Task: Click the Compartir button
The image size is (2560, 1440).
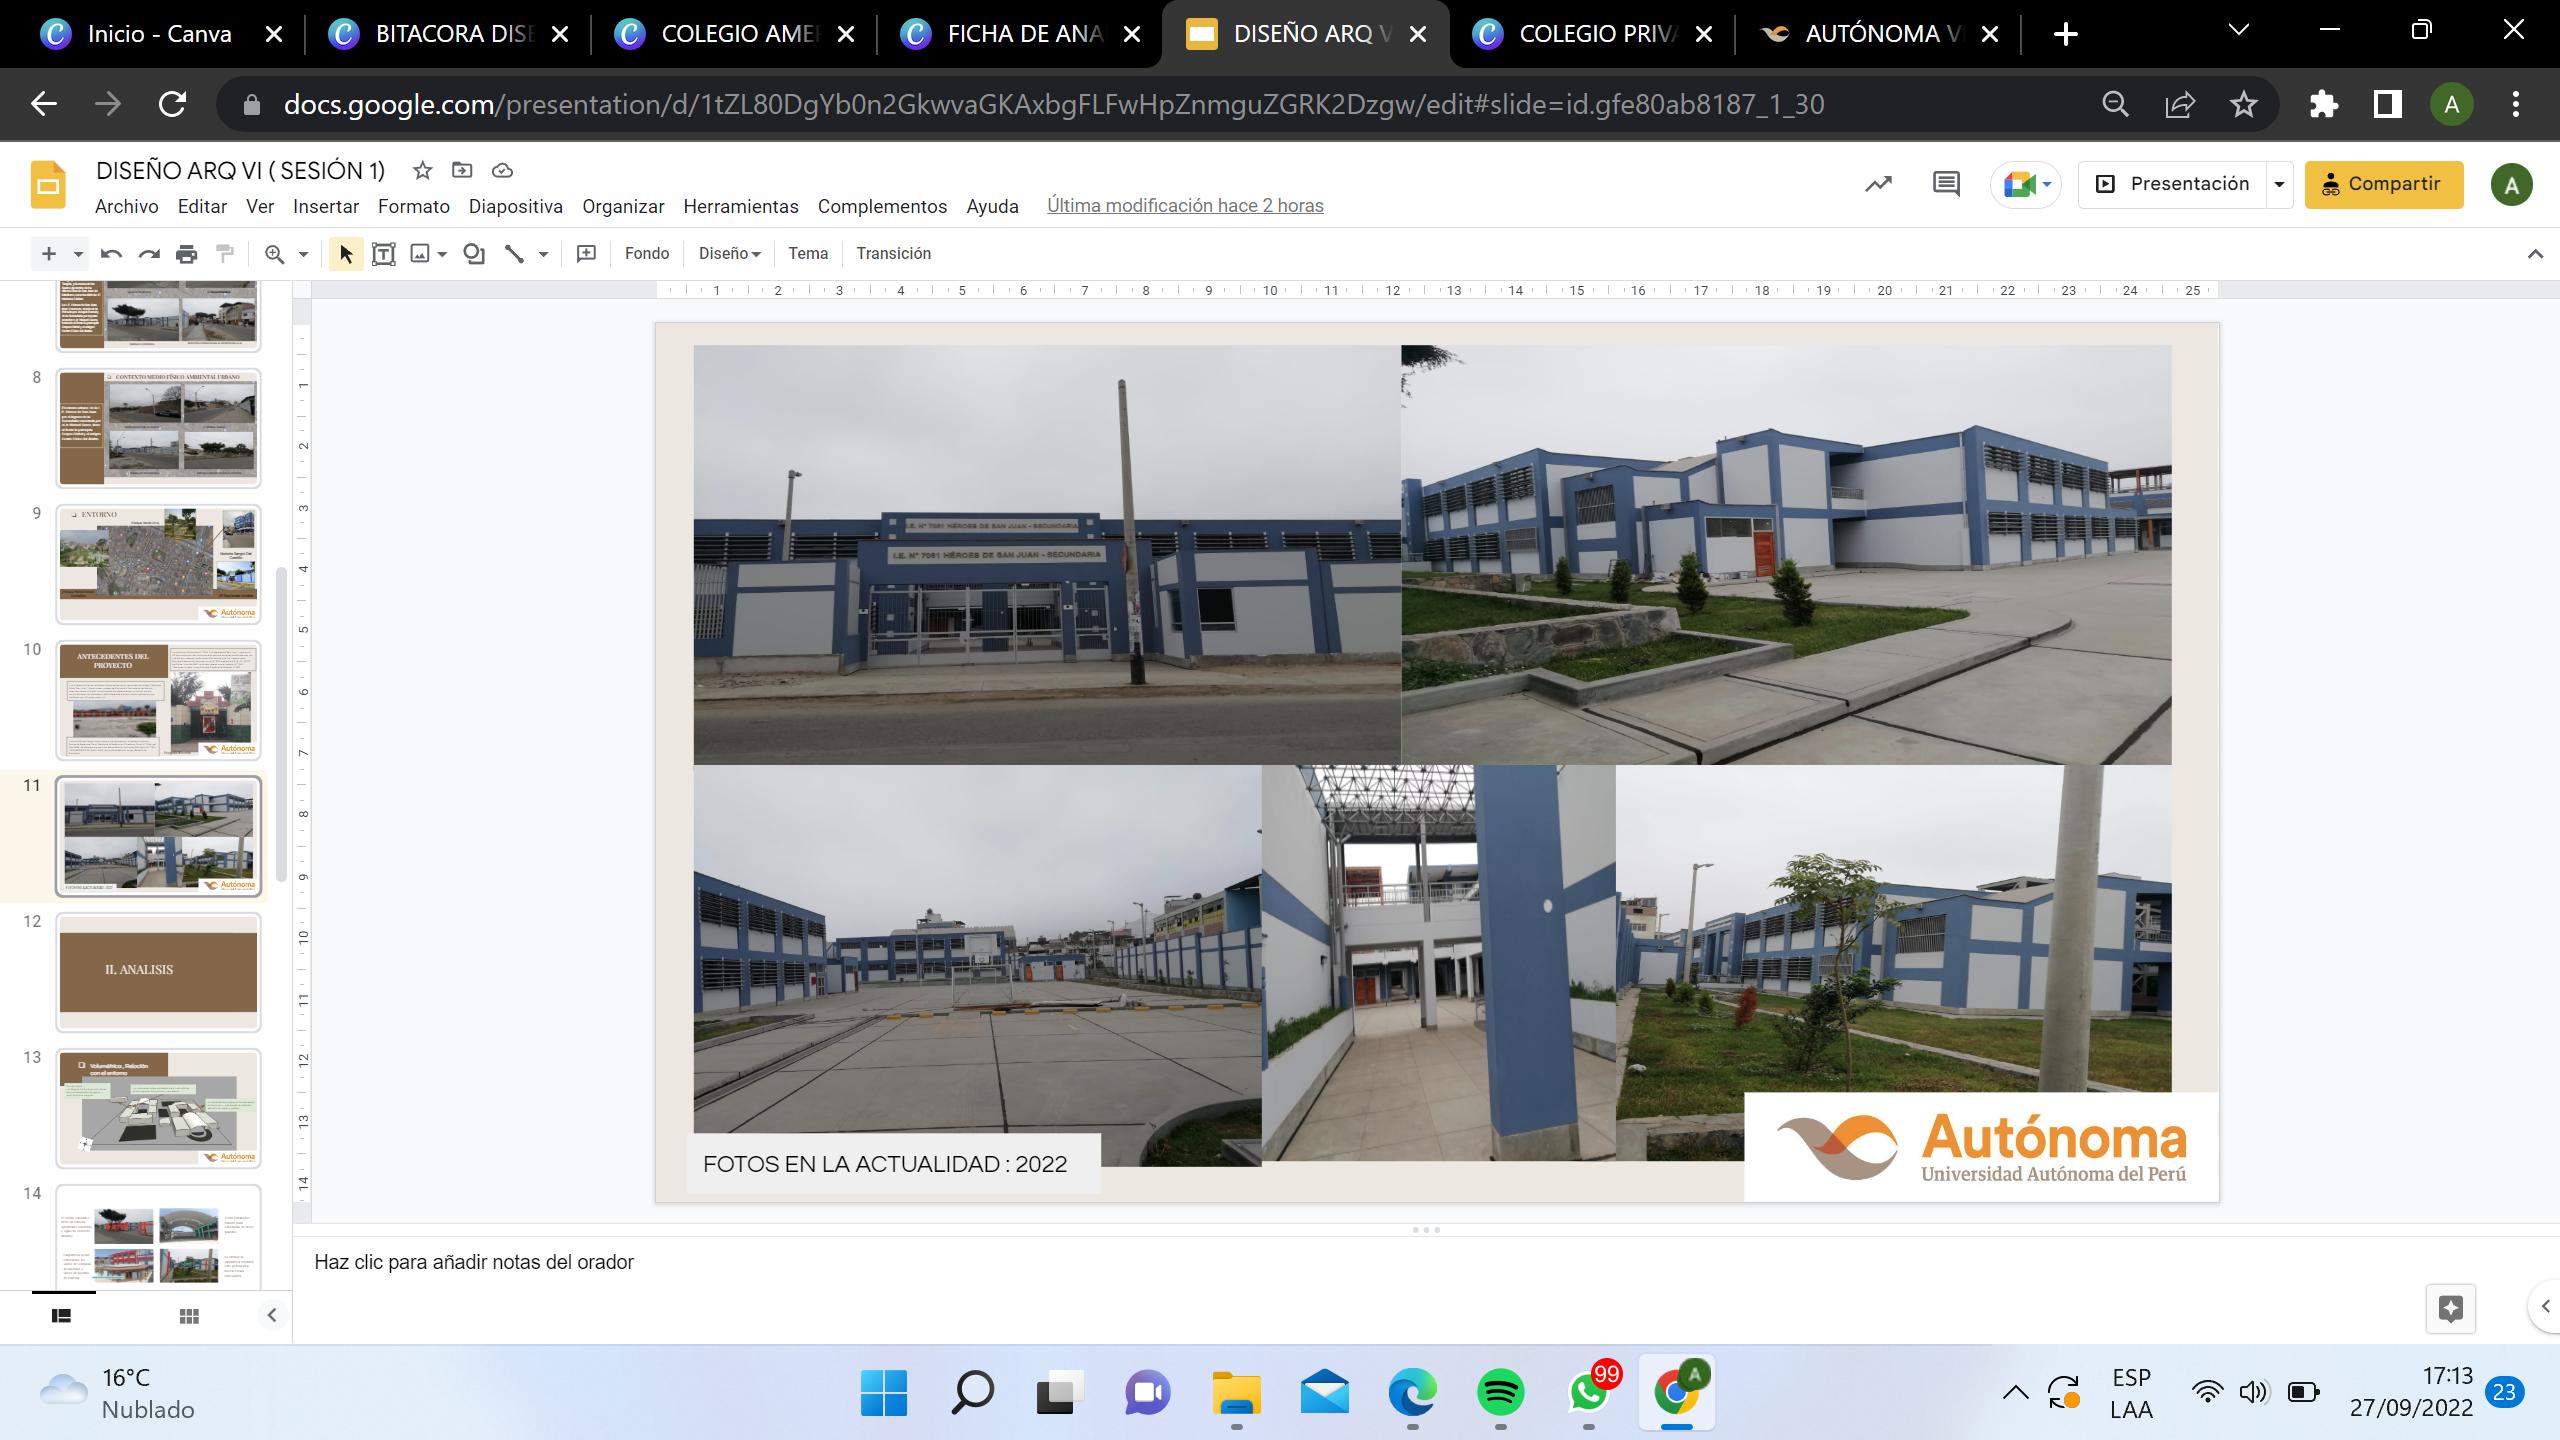Action: 2383,184
